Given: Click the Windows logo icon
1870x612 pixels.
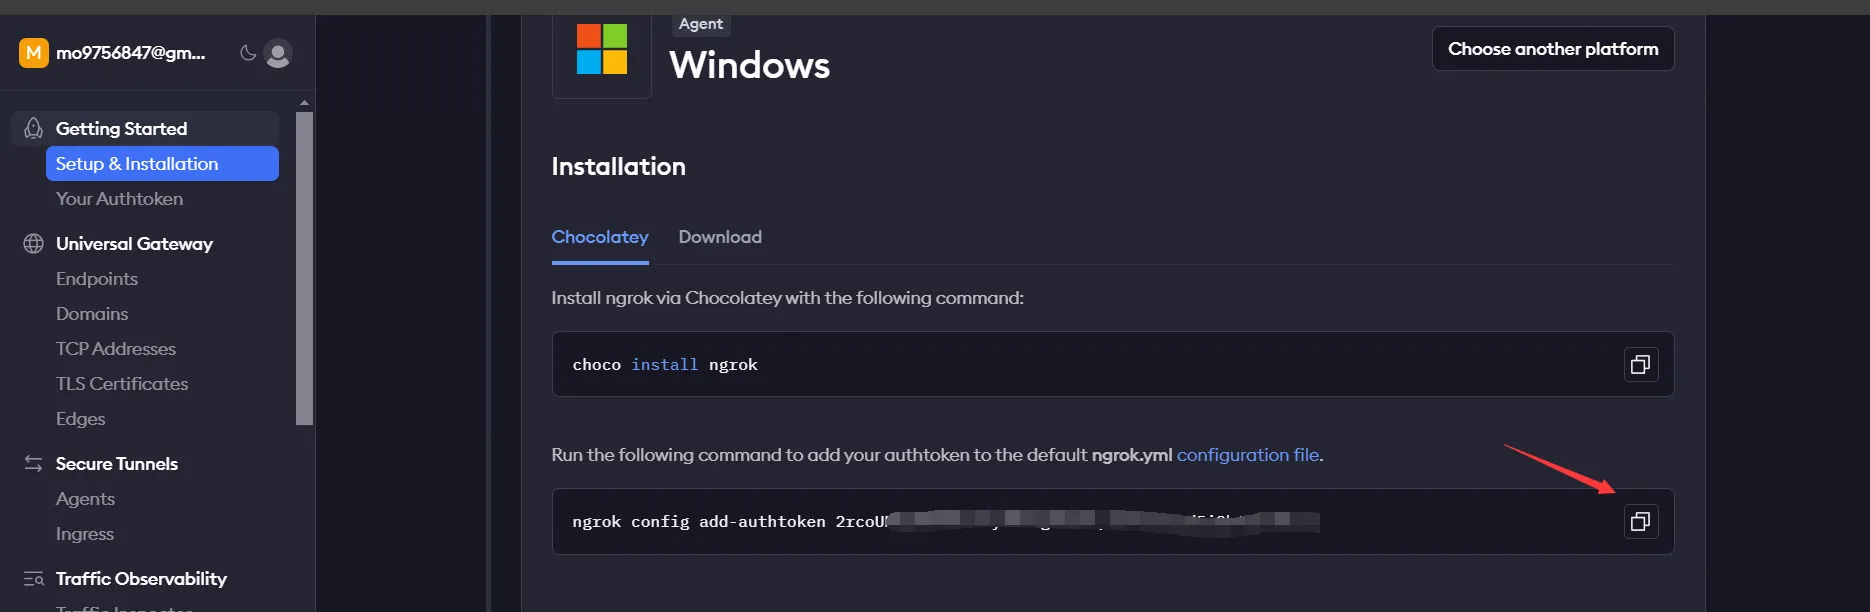Looking at the screenshot, I should click(x=602, y=50).
